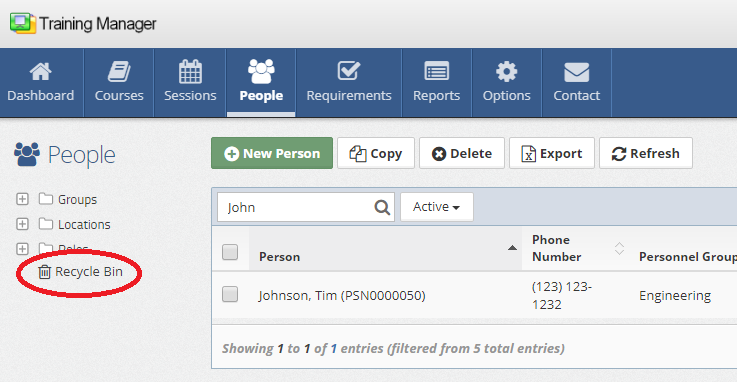Check the Johnson, Tim row checkbox
The width and height of the screenshot is (737, 382).
[230, 295]
